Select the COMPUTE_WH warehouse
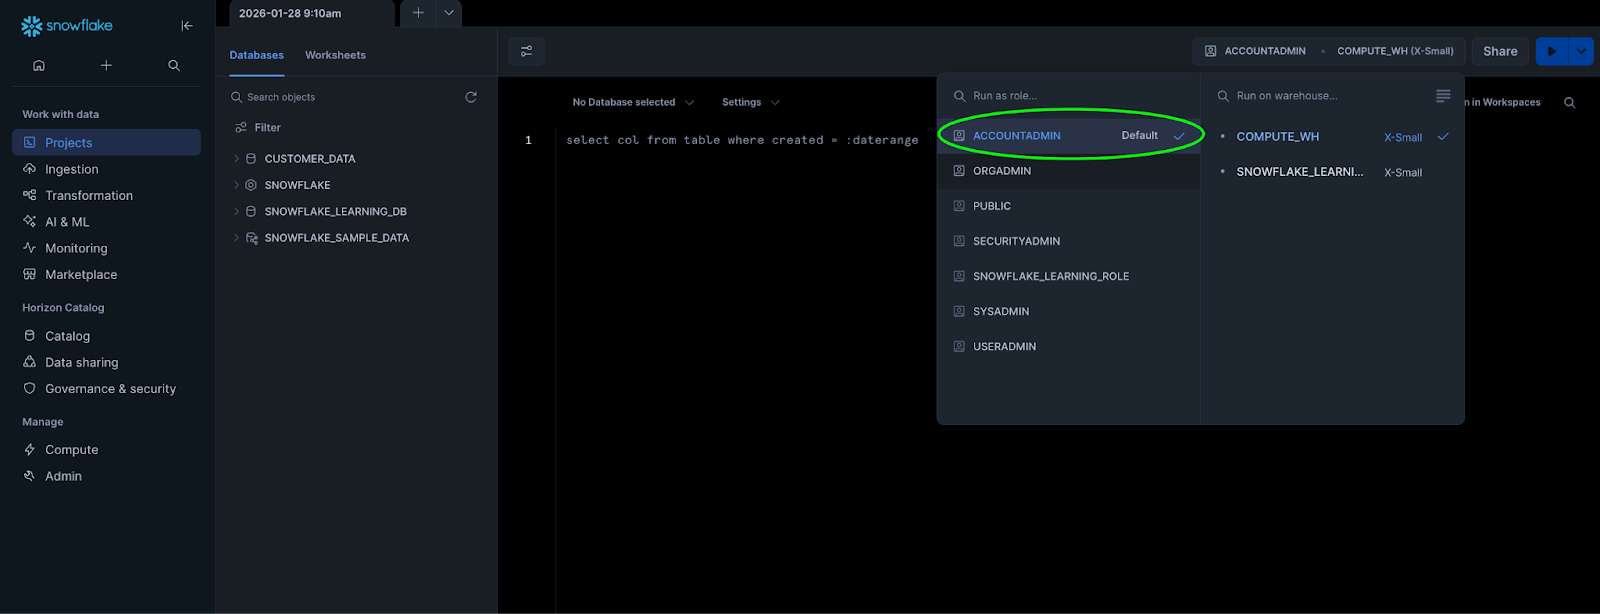The height and width of the screenshot is (614, 1600). click(x=1333, y=137)
